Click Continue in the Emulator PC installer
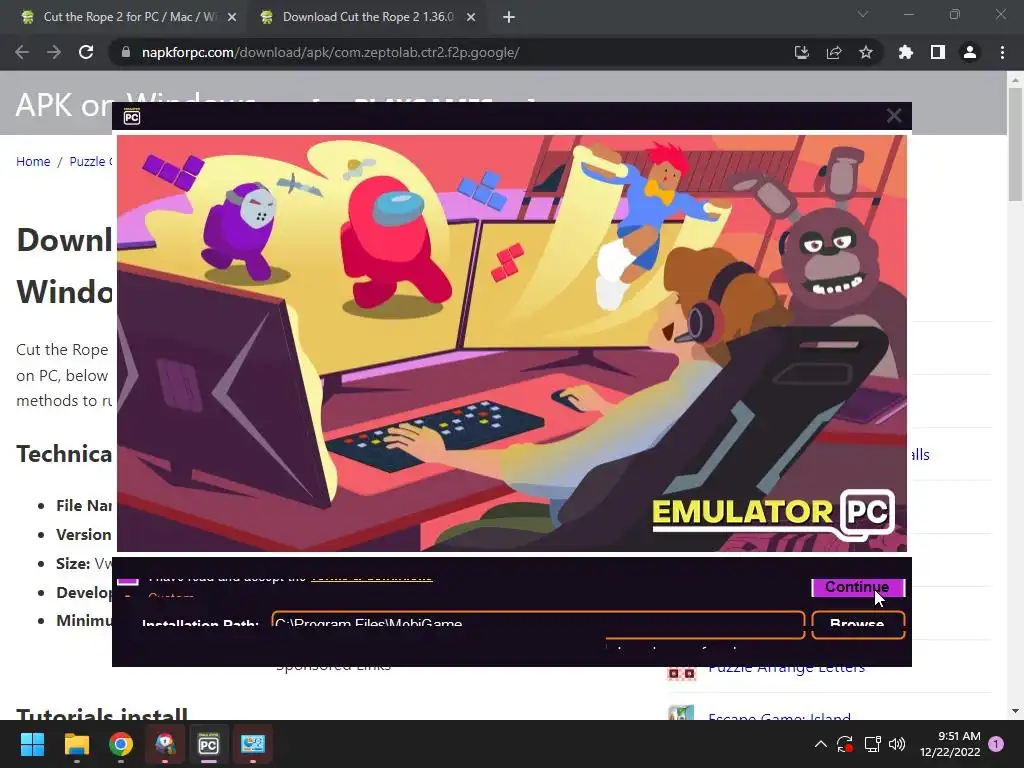Screen dimensions: 1024x768 (x=857, y=587)
